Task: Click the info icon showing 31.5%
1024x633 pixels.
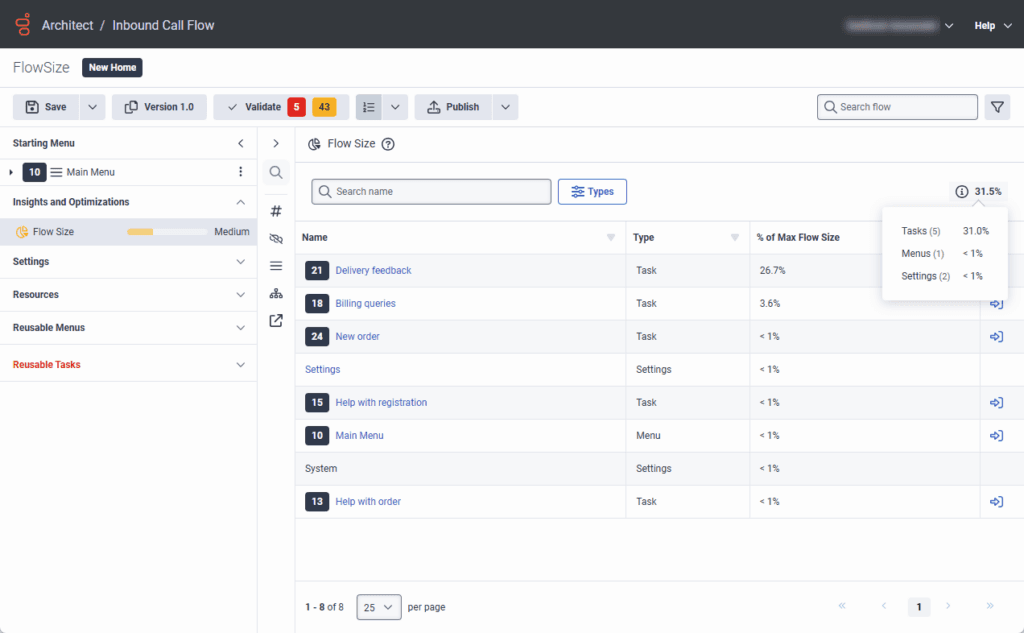Action: [962, 191]
